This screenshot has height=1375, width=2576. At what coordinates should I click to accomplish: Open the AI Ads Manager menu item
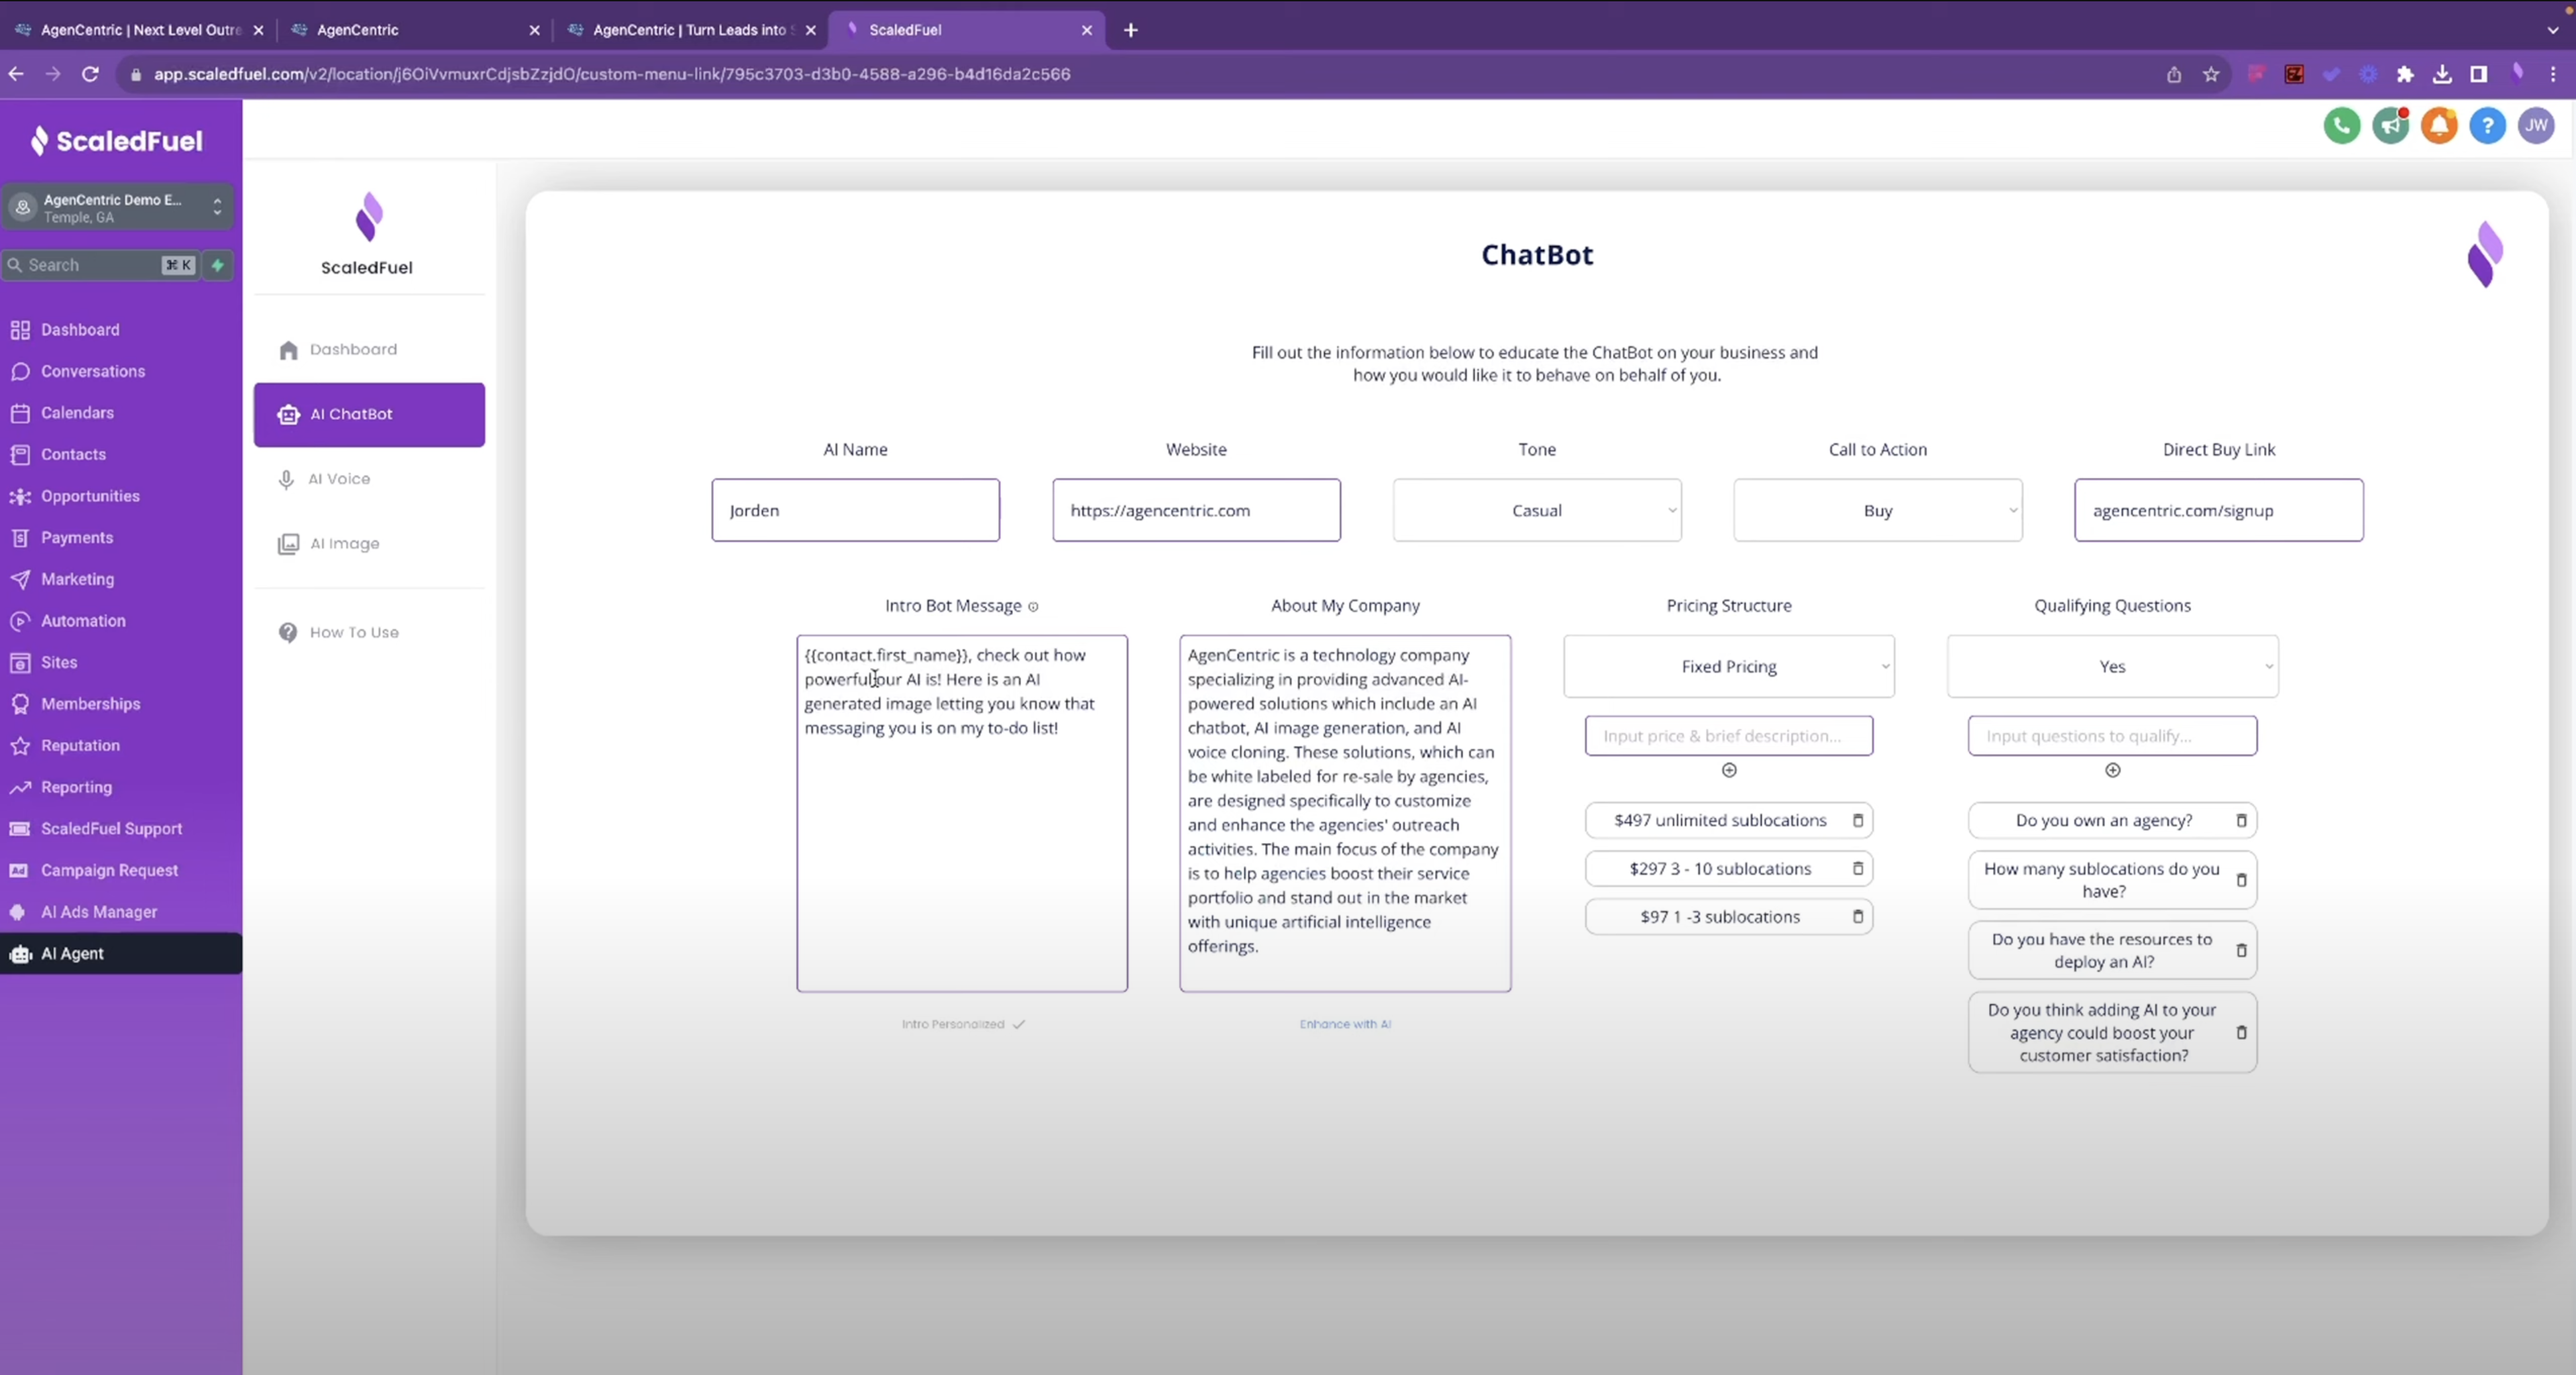click(x=99, y=911)
